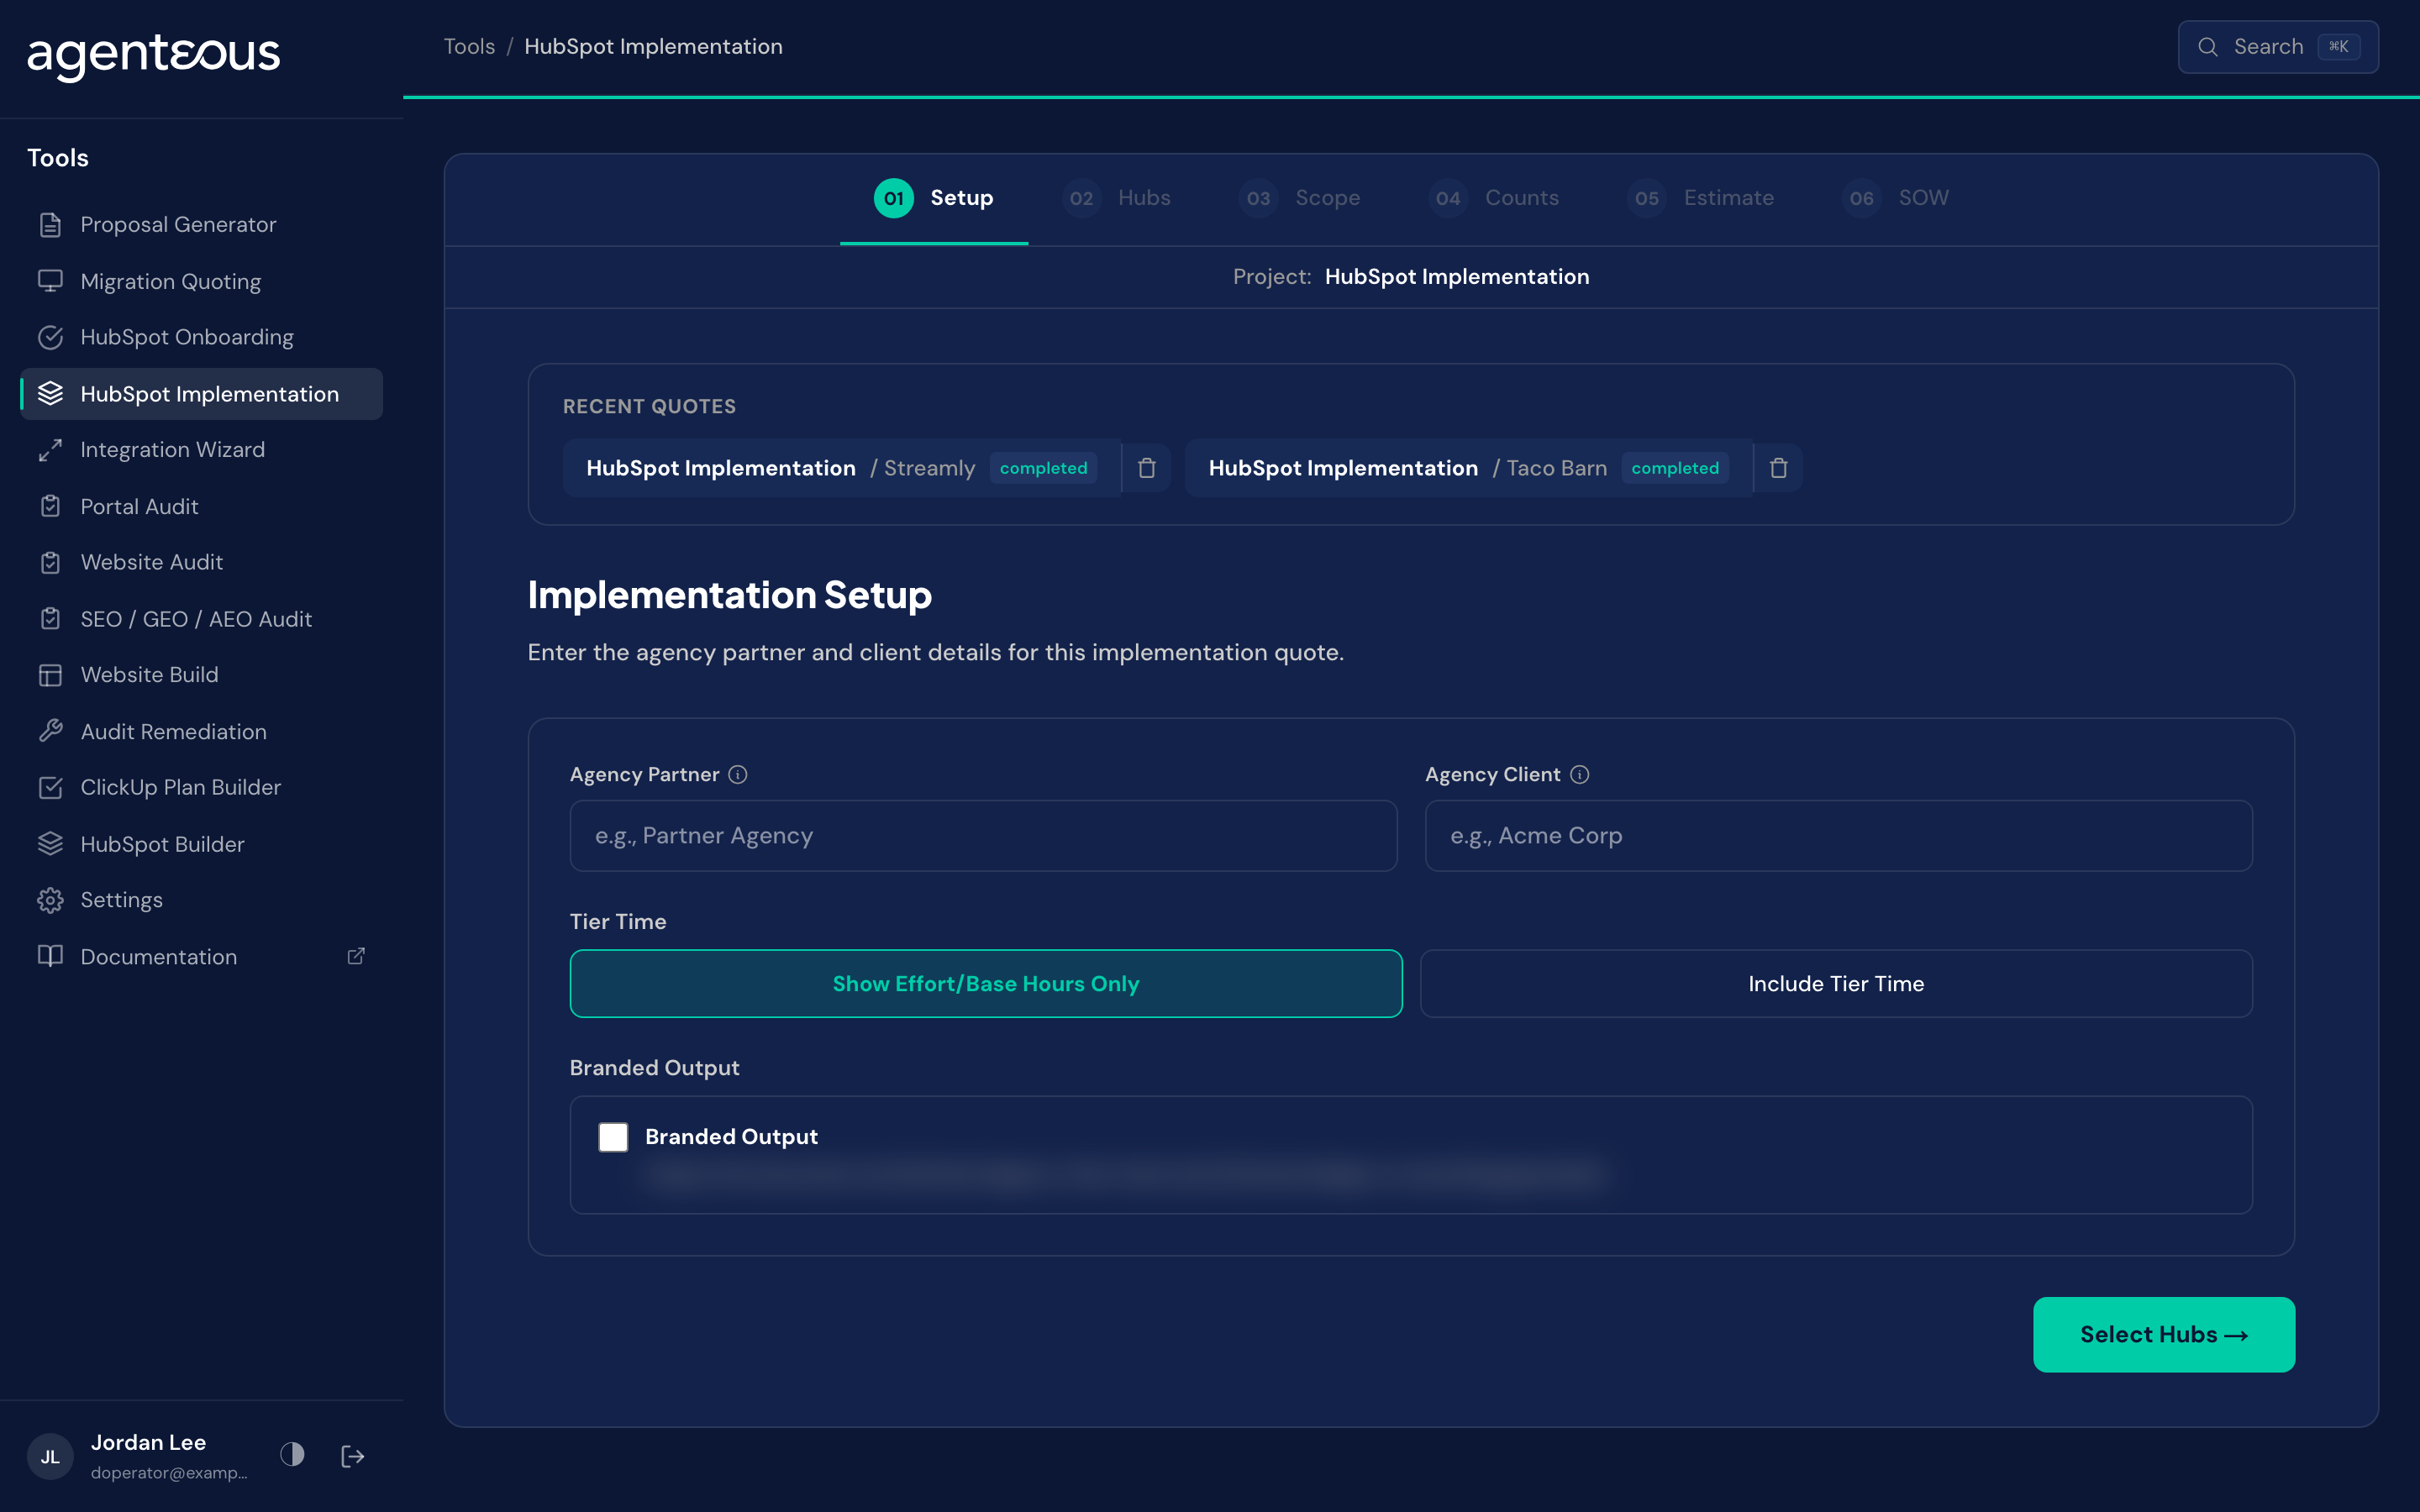
Task: Click the Jordan Lee user profile
Action: [x=138, y=1456]
